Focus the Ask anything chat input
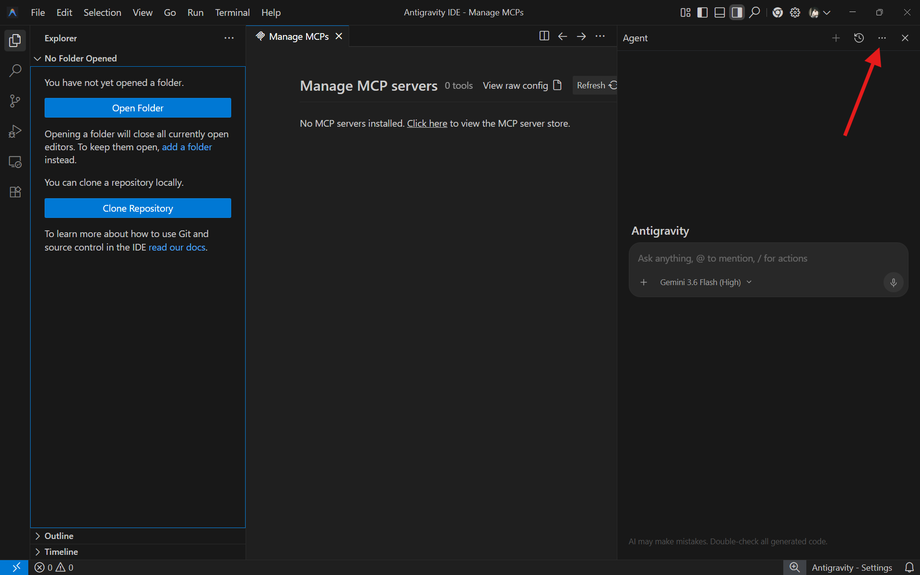The width and height of the screenshot is (920, 575). (767, 258)
